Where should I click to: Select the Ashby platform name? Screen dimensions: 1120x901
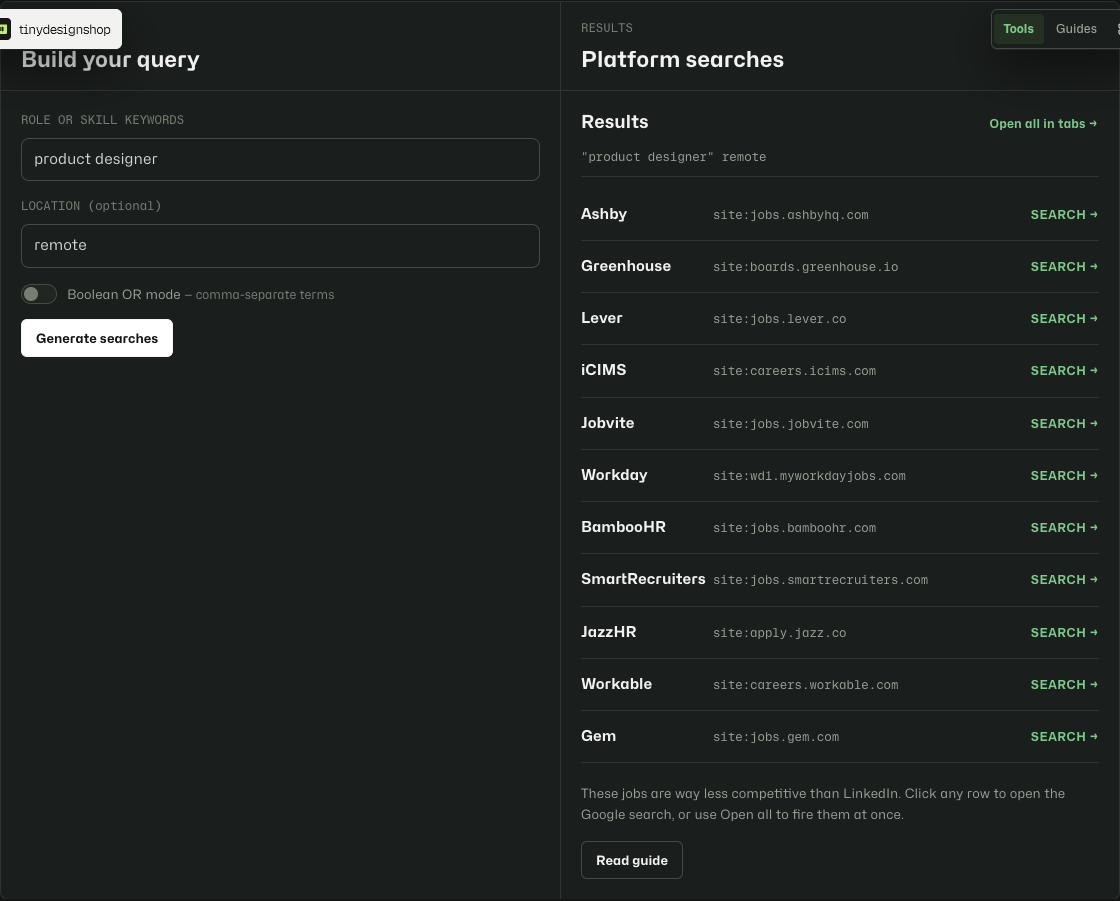604,214
